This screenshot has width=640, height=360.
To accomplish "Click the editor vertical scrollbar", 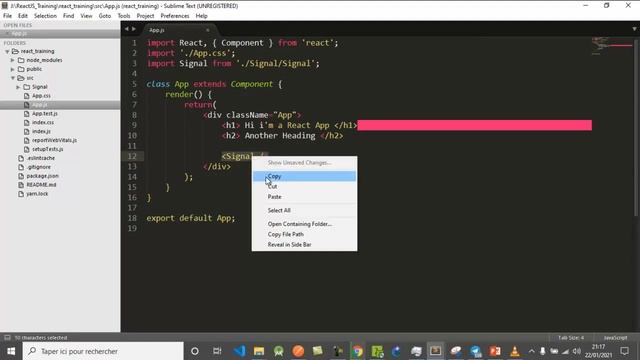I will point(636,127).
